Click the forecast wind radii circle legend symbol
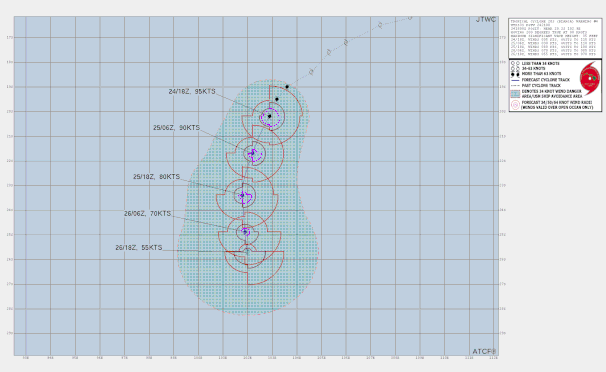Viewport: 606px width, 372px height. 516,105
